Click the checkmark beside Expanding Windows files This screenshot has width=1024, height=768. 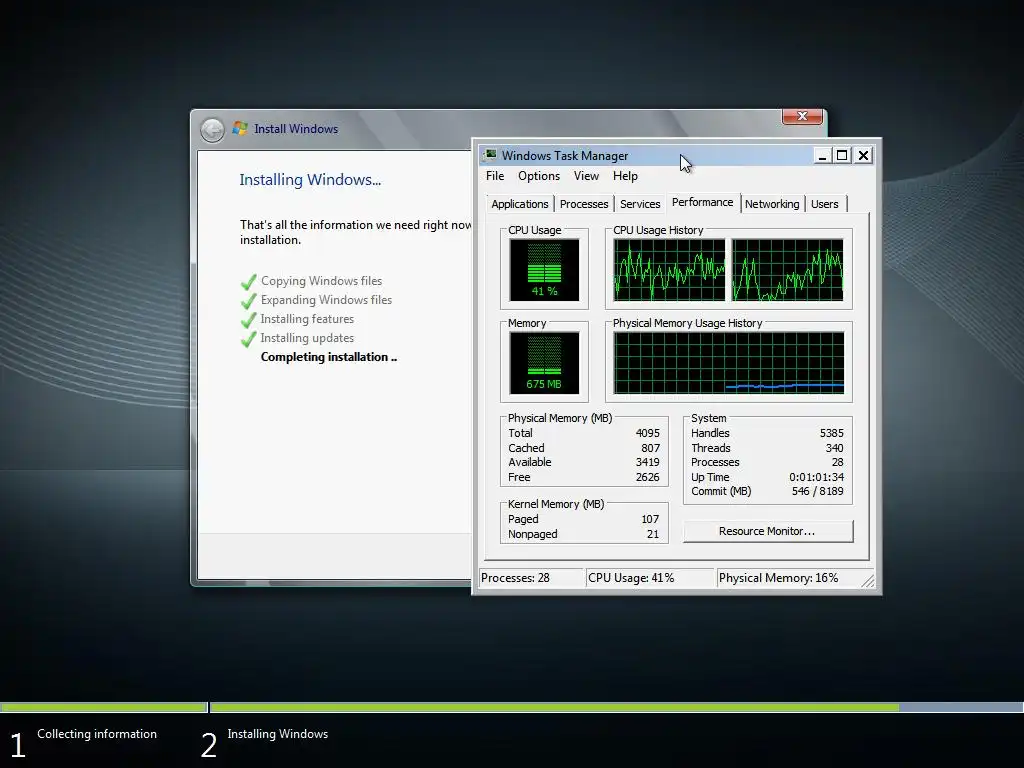(x=248, y=301)
